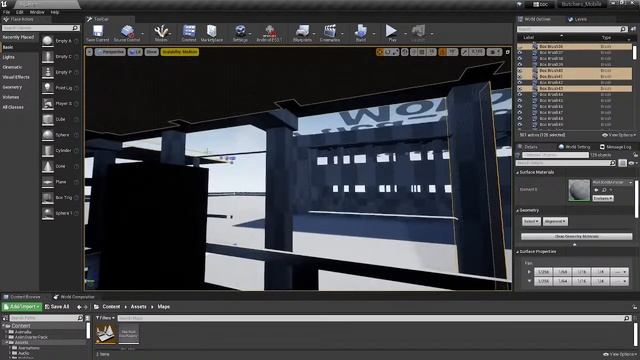Click the material browse-to-asset icon

604,190
